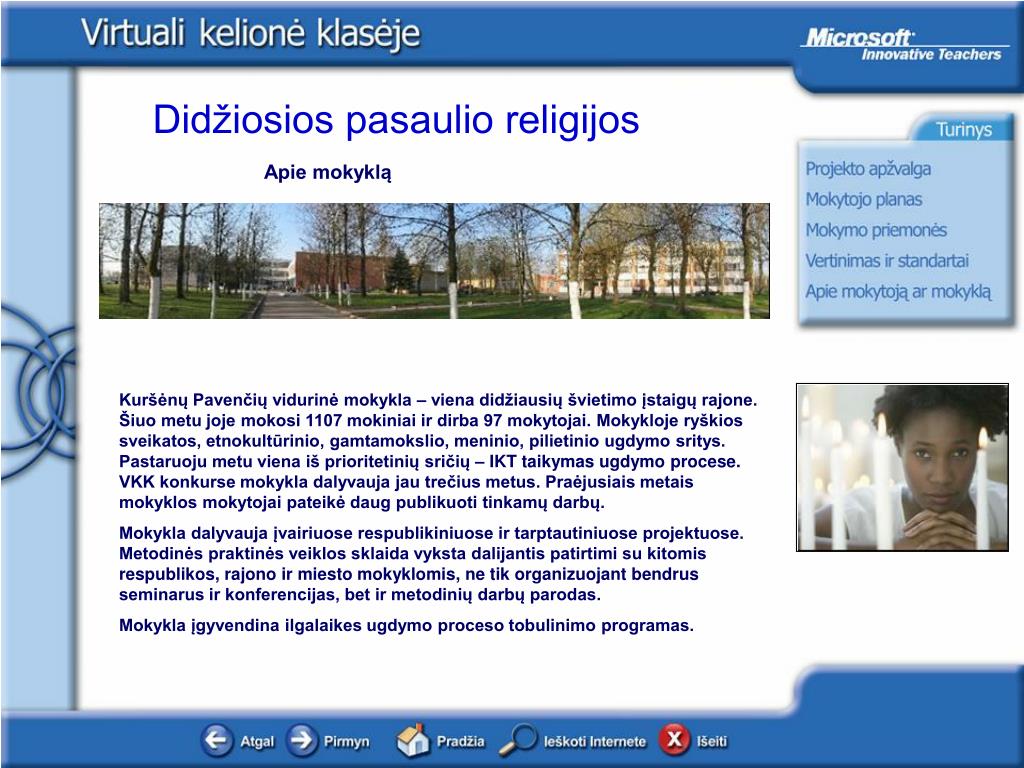Click the back arrow icon beside Atgal

(216, 740)
